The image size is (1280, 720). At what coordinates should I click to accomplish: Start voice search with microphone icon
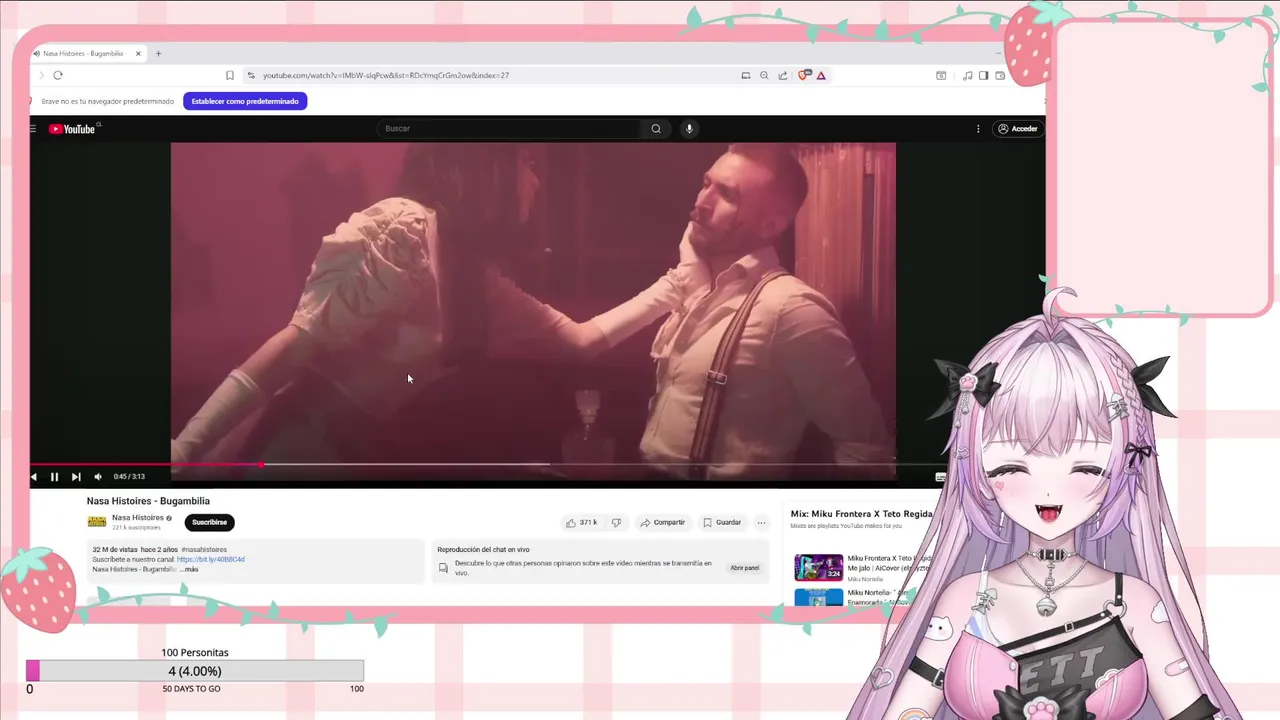tap(689, 128)
